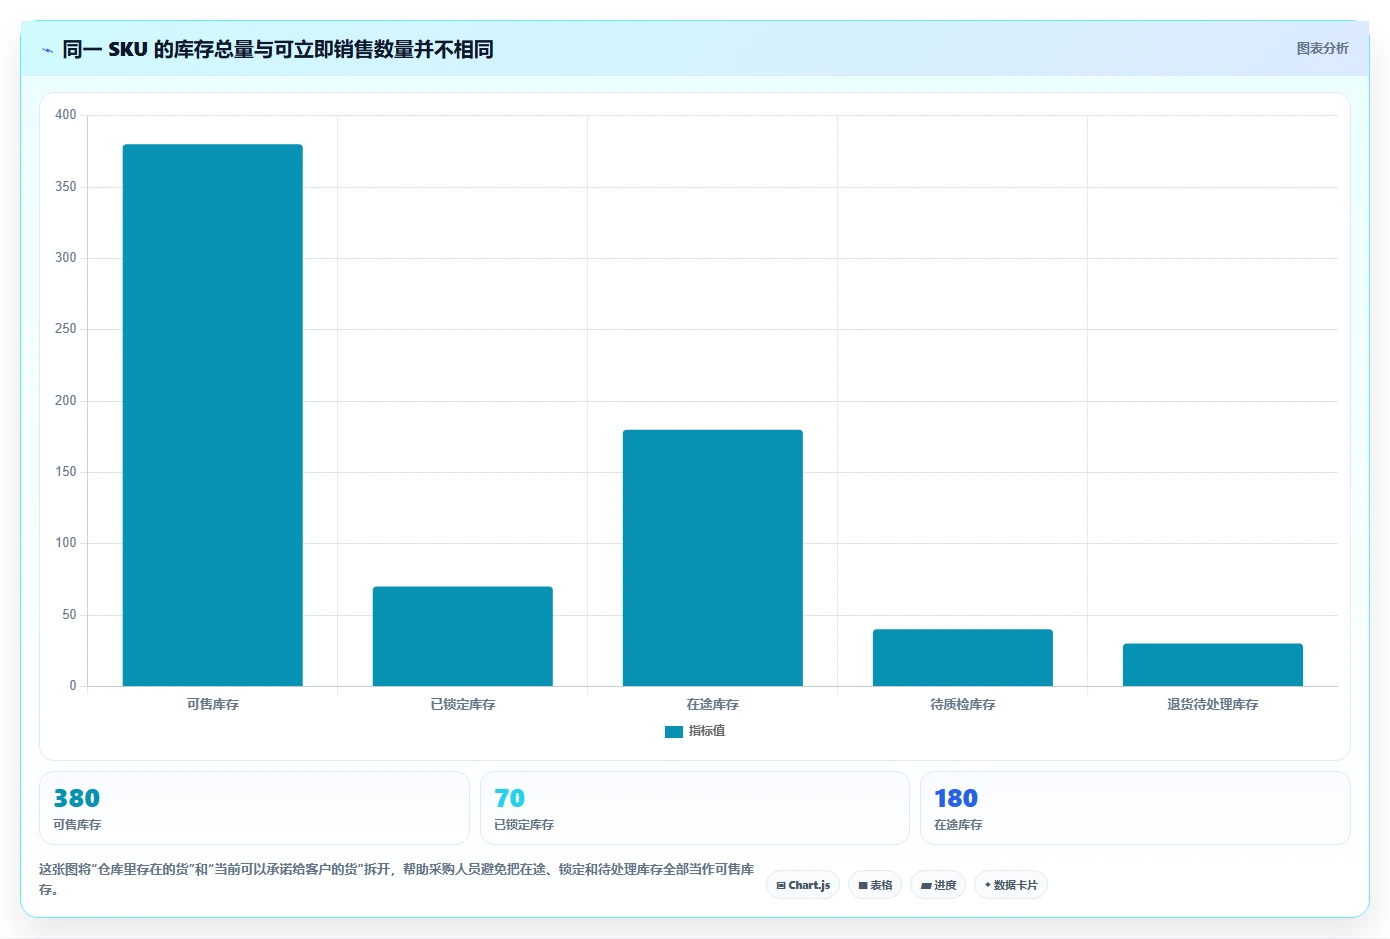Click the 300 y-axis value
Screen dimensions: 1390x939
[x=66, y=258]
